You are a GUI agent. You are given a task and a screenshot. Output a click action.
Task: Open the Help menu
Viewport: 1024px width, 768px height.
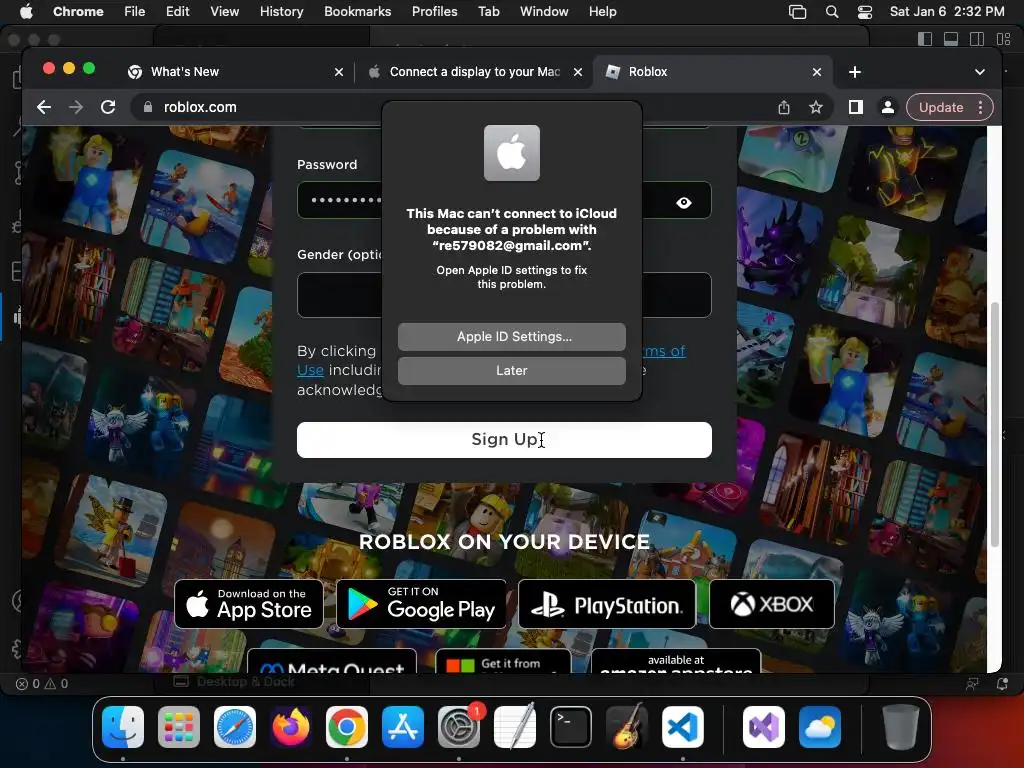pyautogui.click(x=602, y=11)
